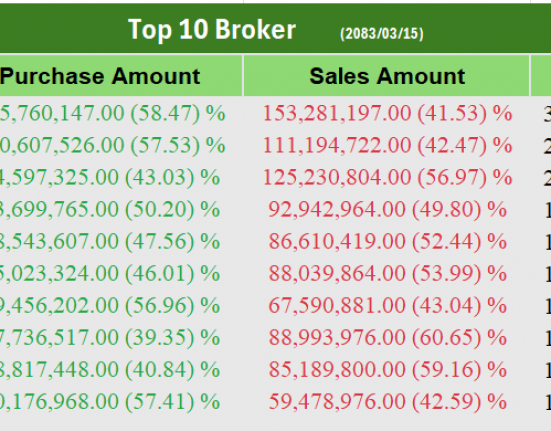Click sales amount 92,942,964.00 cell
Viewport: 551px width, 431px height.
pos(387,209)
